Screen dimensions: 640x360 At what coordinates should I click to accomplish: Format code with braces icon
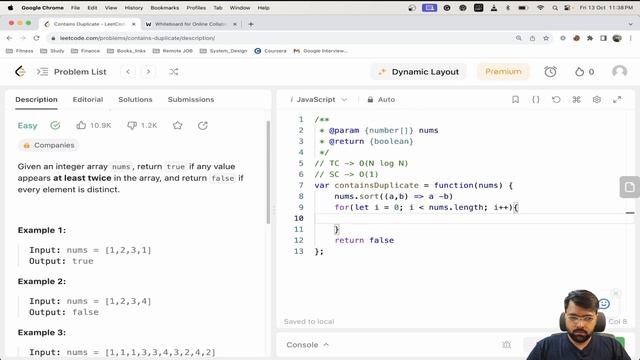536,100
